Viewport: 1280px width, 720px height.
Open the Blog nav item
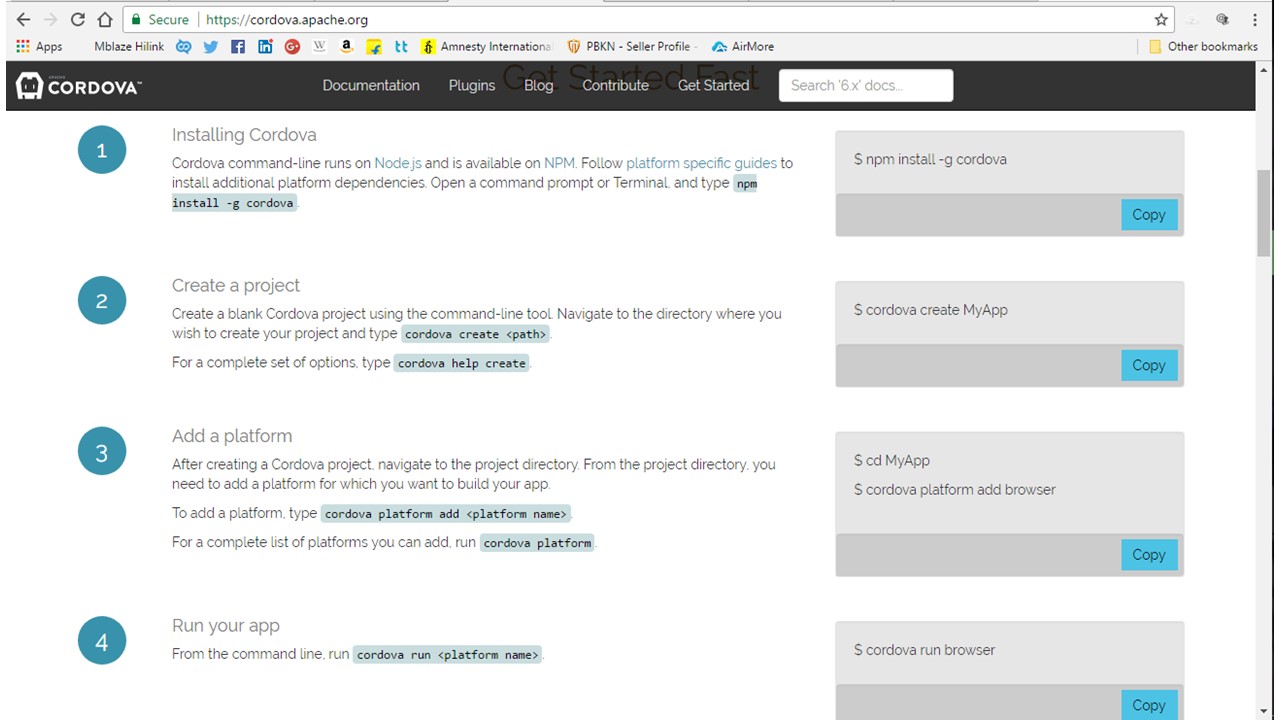[538, 85]
